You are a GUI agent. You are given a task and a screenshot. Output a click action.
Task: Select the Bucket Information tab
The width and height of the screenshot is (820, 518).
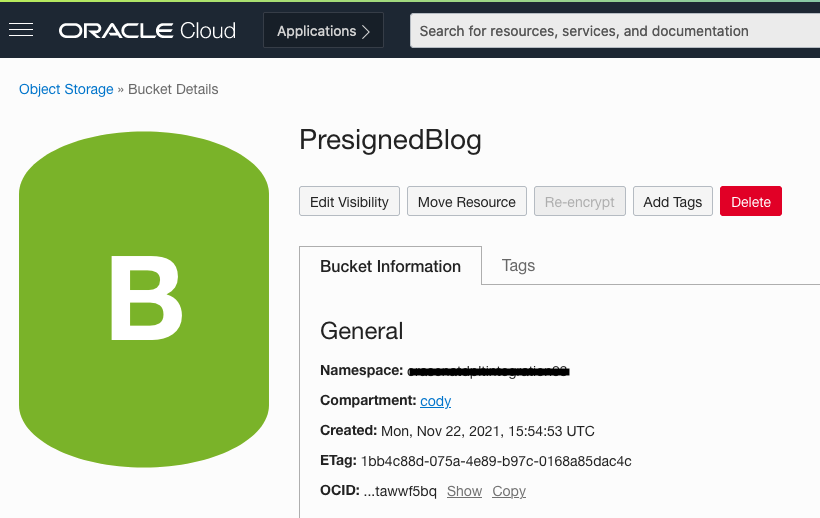[390, 266]
